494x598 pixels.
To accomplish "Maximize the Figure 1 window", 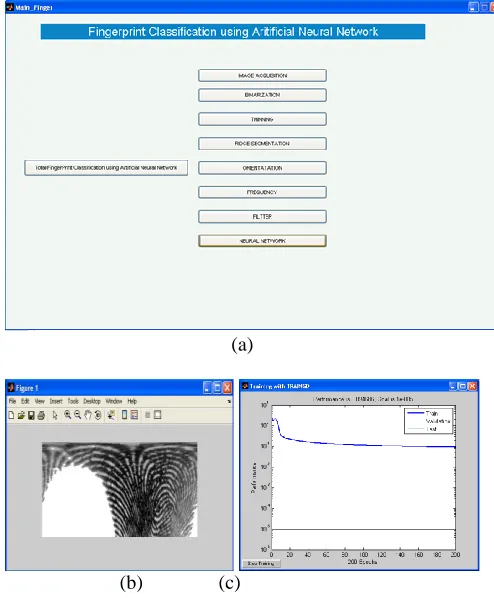I will pyautogui.click(x=217, y=388).
